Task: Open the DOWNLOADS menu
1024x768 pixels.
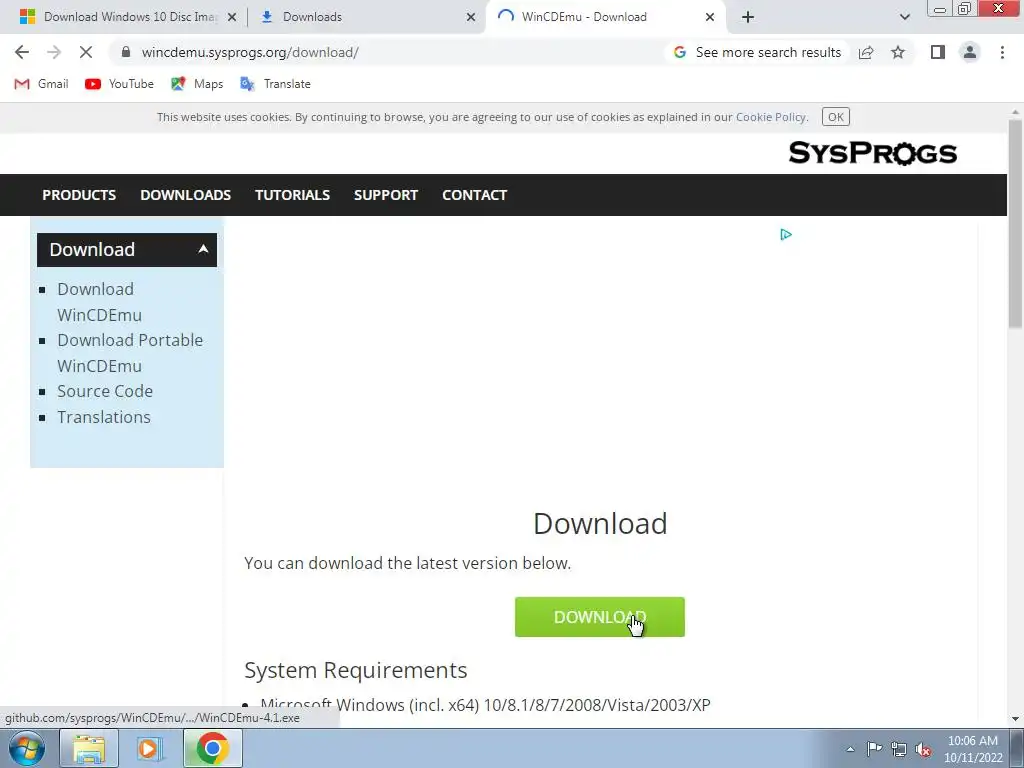Action: (x=185, y=195)
